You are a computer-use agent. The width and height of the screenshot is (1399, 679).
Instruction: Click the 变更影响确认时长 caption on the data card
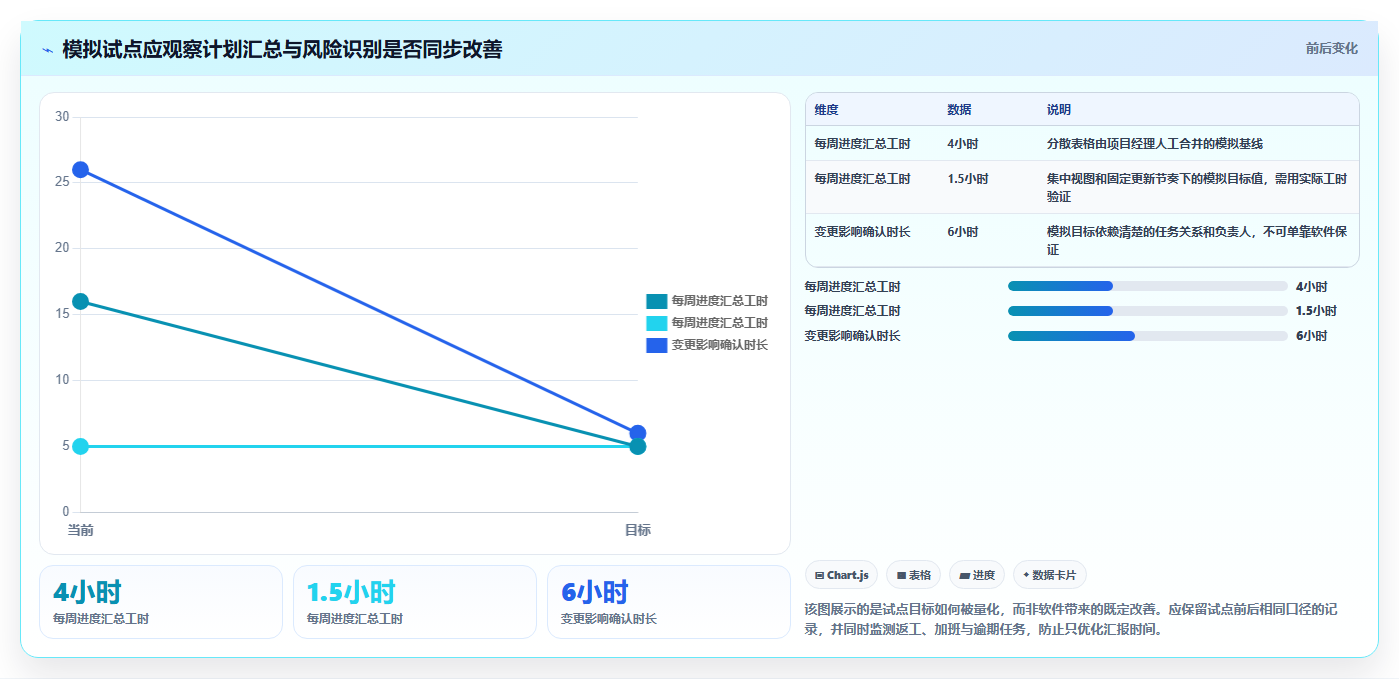609,619
